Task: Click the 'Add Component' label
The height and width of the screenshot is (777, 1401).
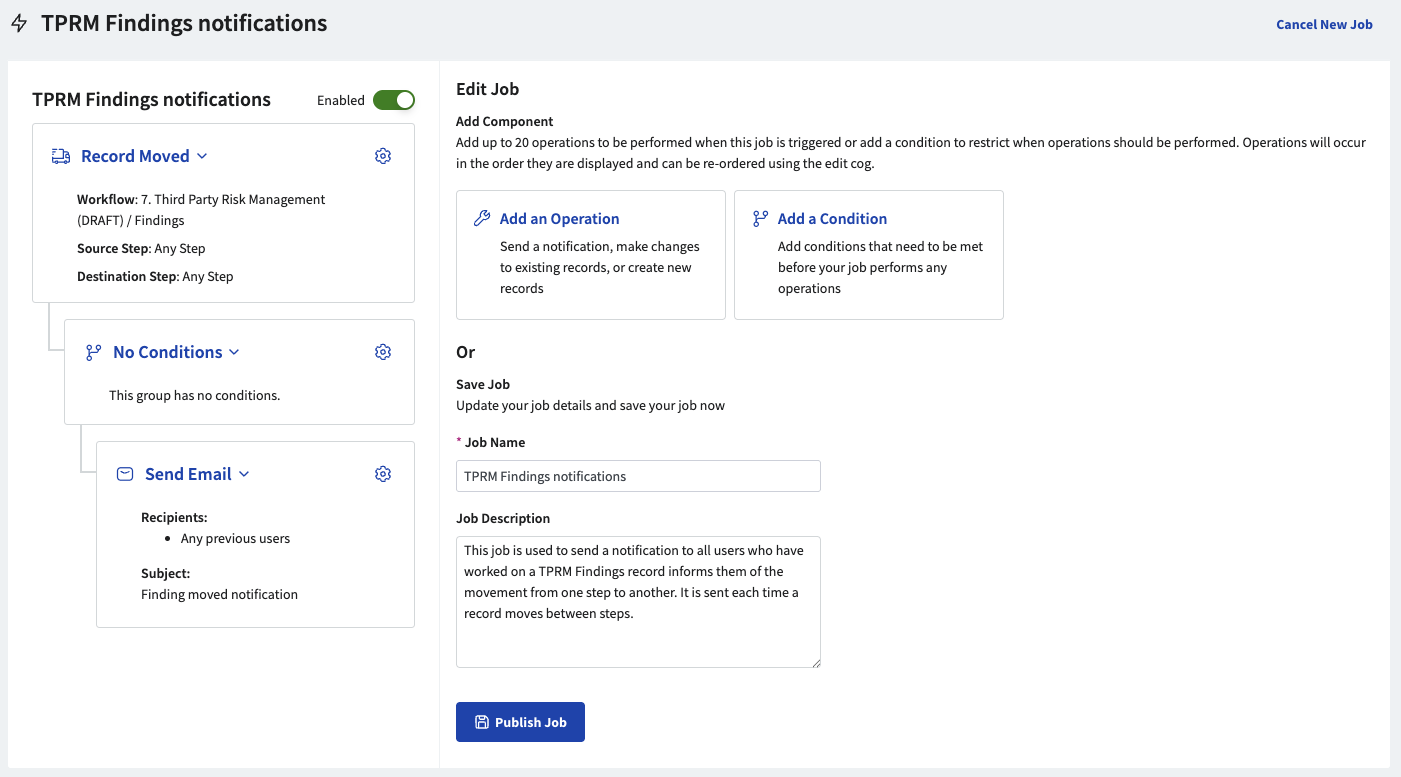Action: (x=504, y=121)
